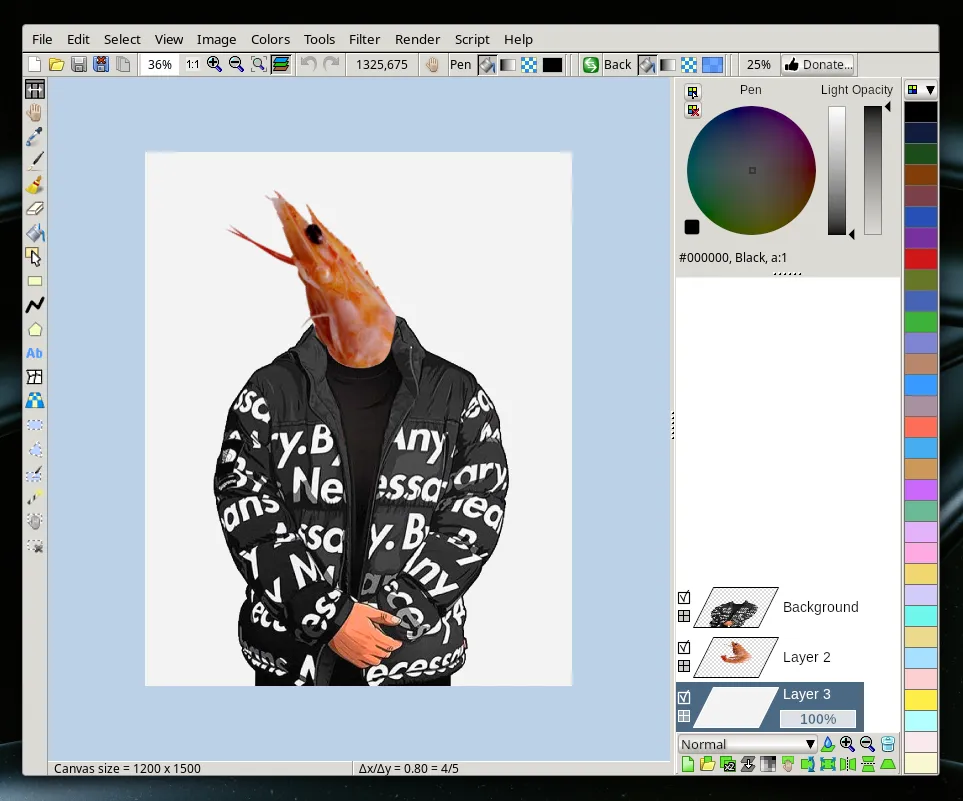Screen dimensions: 963x801
Task: Open the Render menu
Action: 417,39
